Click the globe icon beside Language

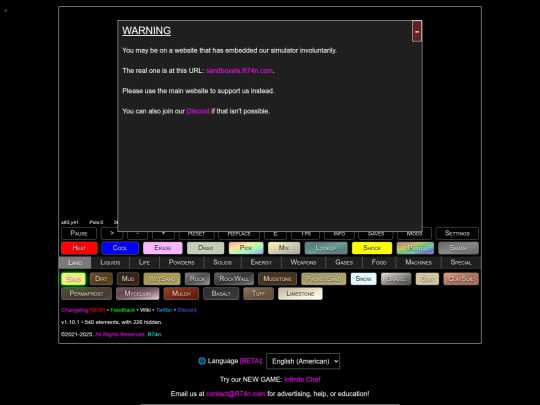click(202, 361)
